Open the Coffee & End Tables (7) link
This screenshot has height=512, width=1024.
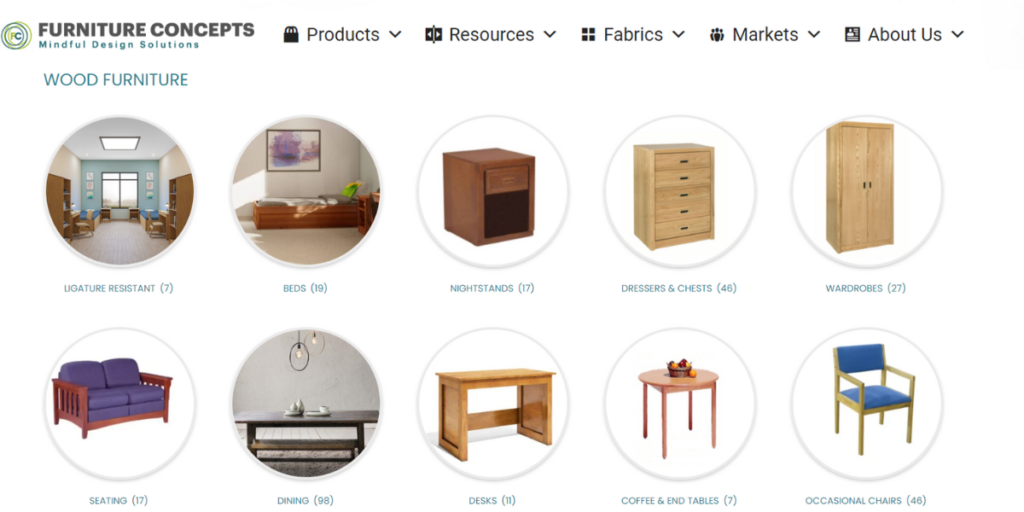[679, 500]
